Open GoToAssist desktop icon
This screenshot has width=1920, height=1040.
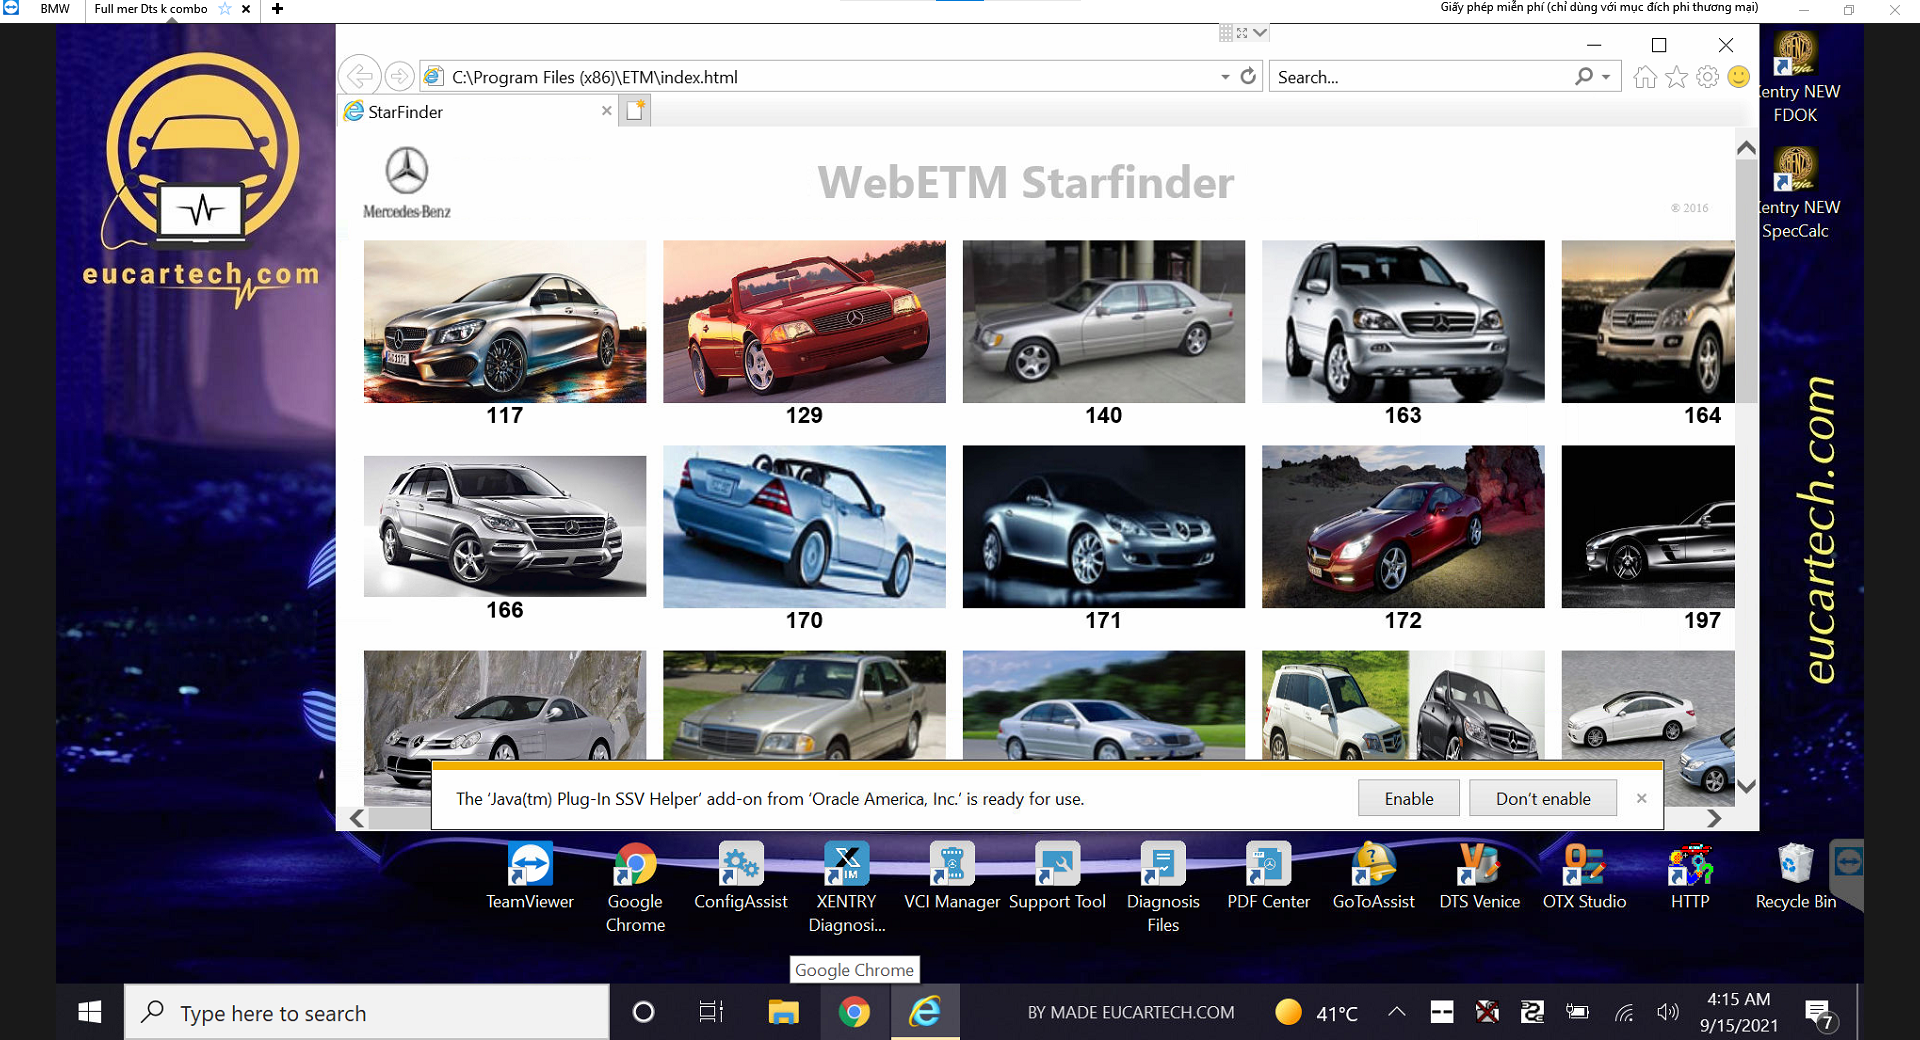[x=1374, y=876]
